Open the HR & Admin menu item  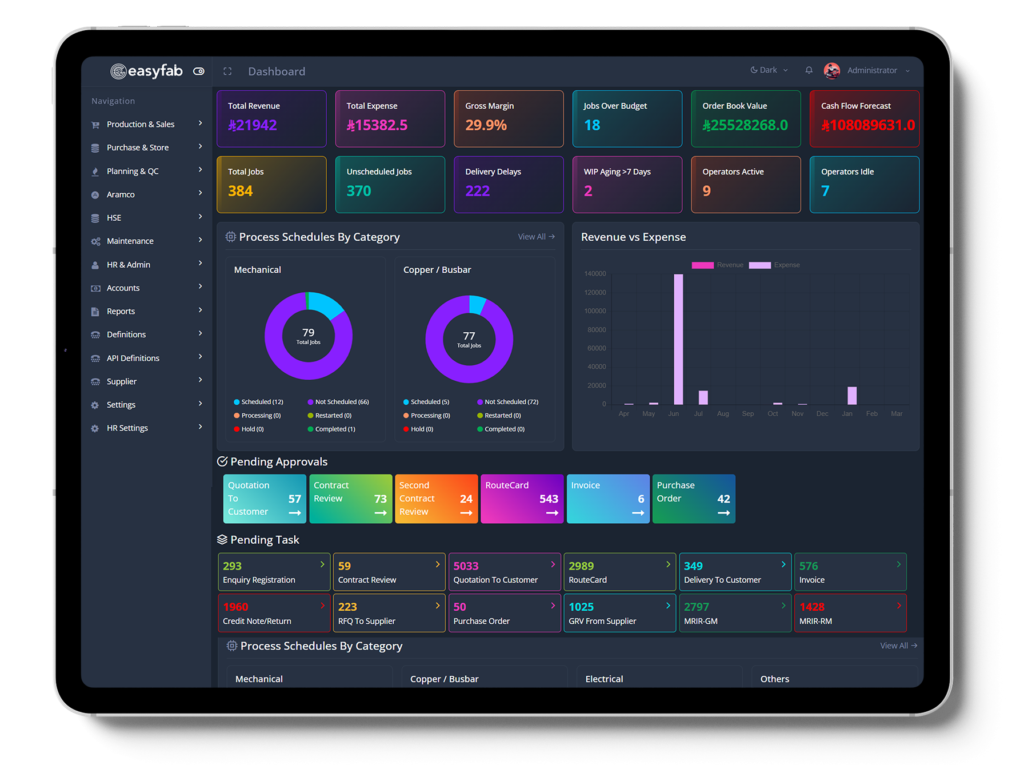click(x=147, y=265)
